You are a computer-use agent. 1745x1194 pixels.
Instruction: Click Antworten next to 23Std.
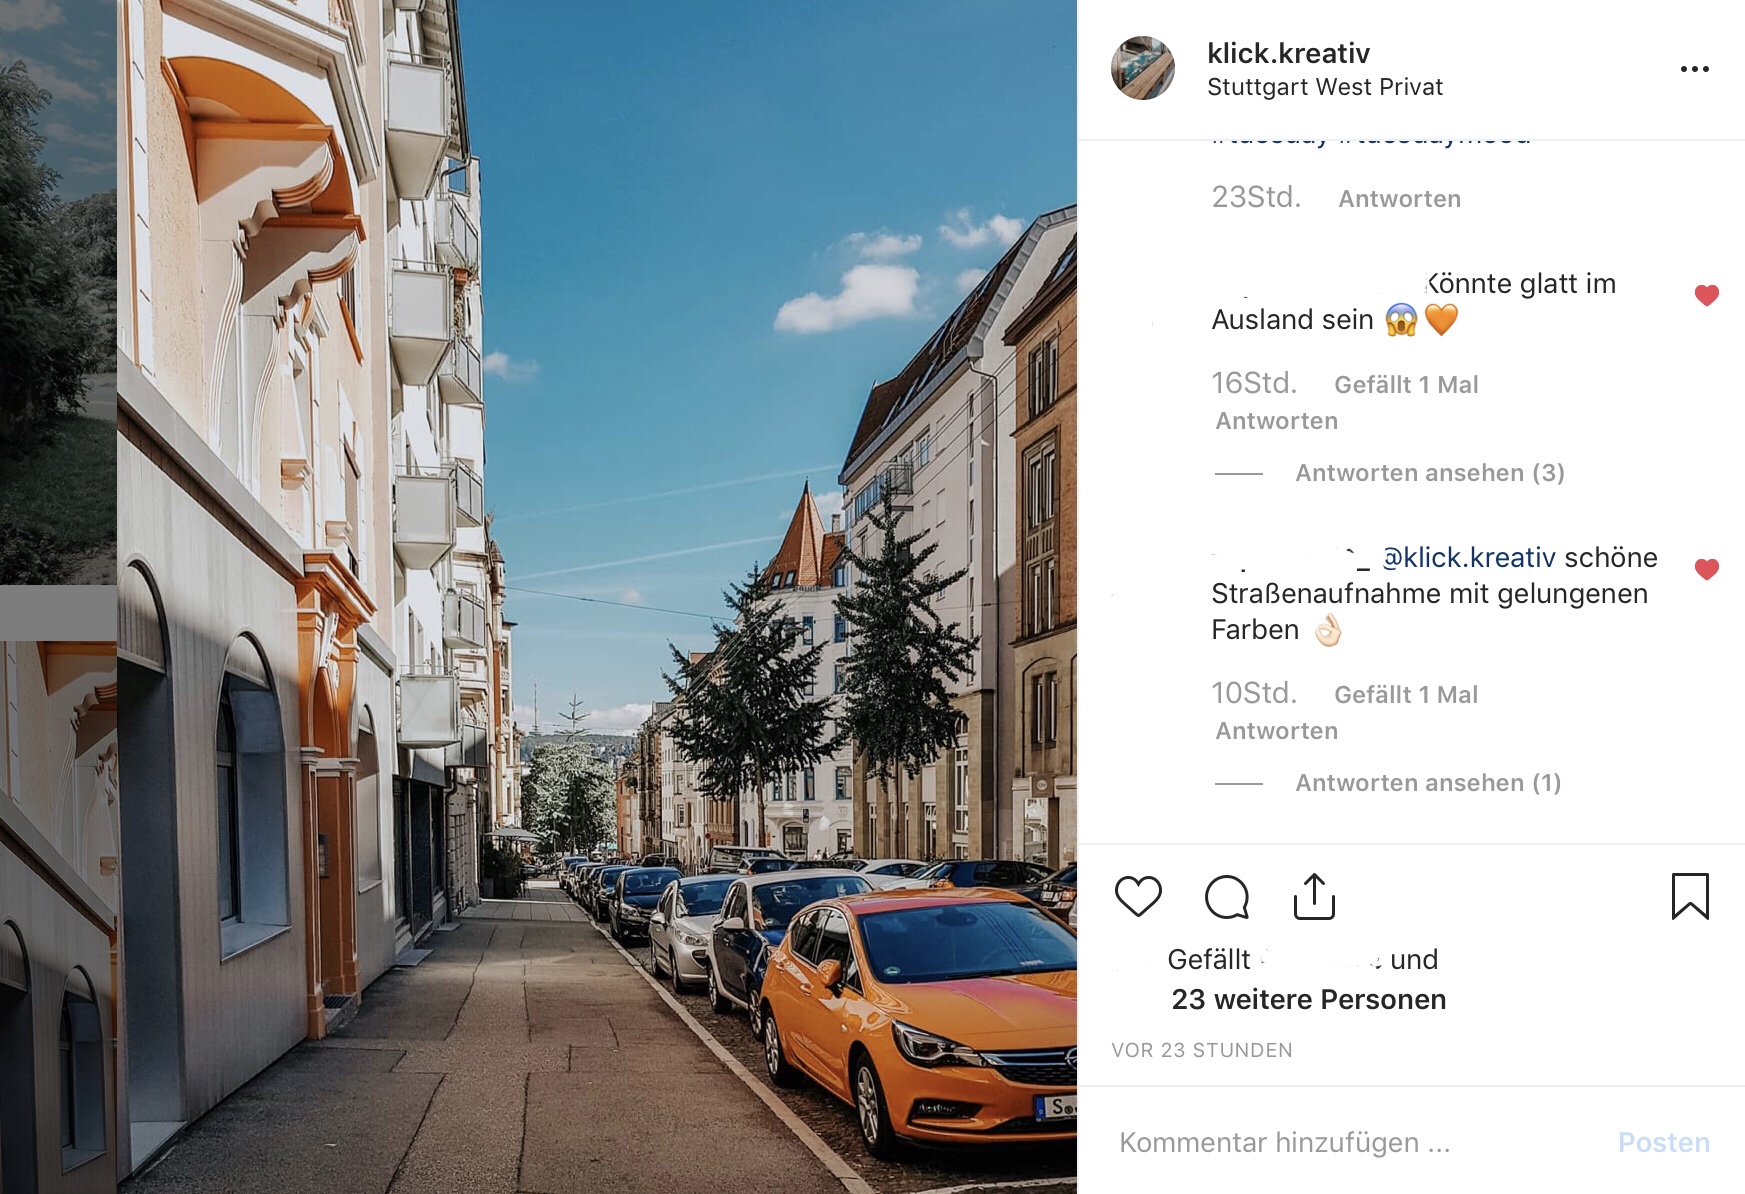click(x=1399, y=199)
